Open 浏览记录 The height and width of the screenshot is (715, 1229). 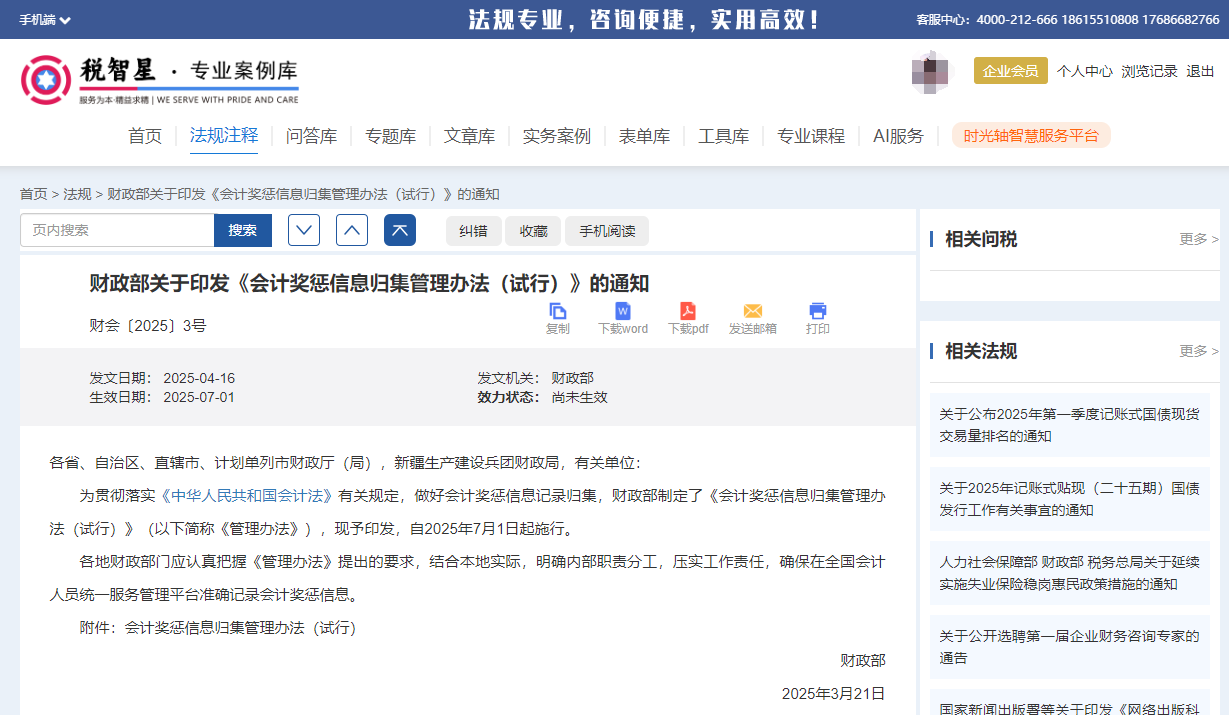[x=1149, y=71]
